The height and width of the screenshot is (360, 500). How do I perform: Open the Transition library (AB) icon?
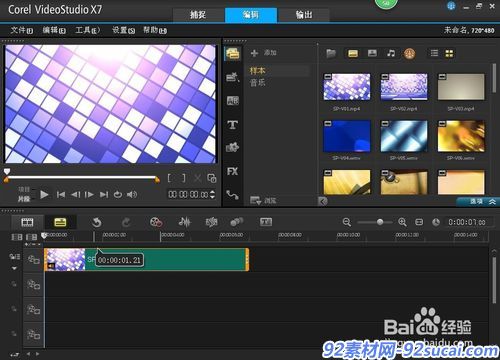tap(233, 101)
